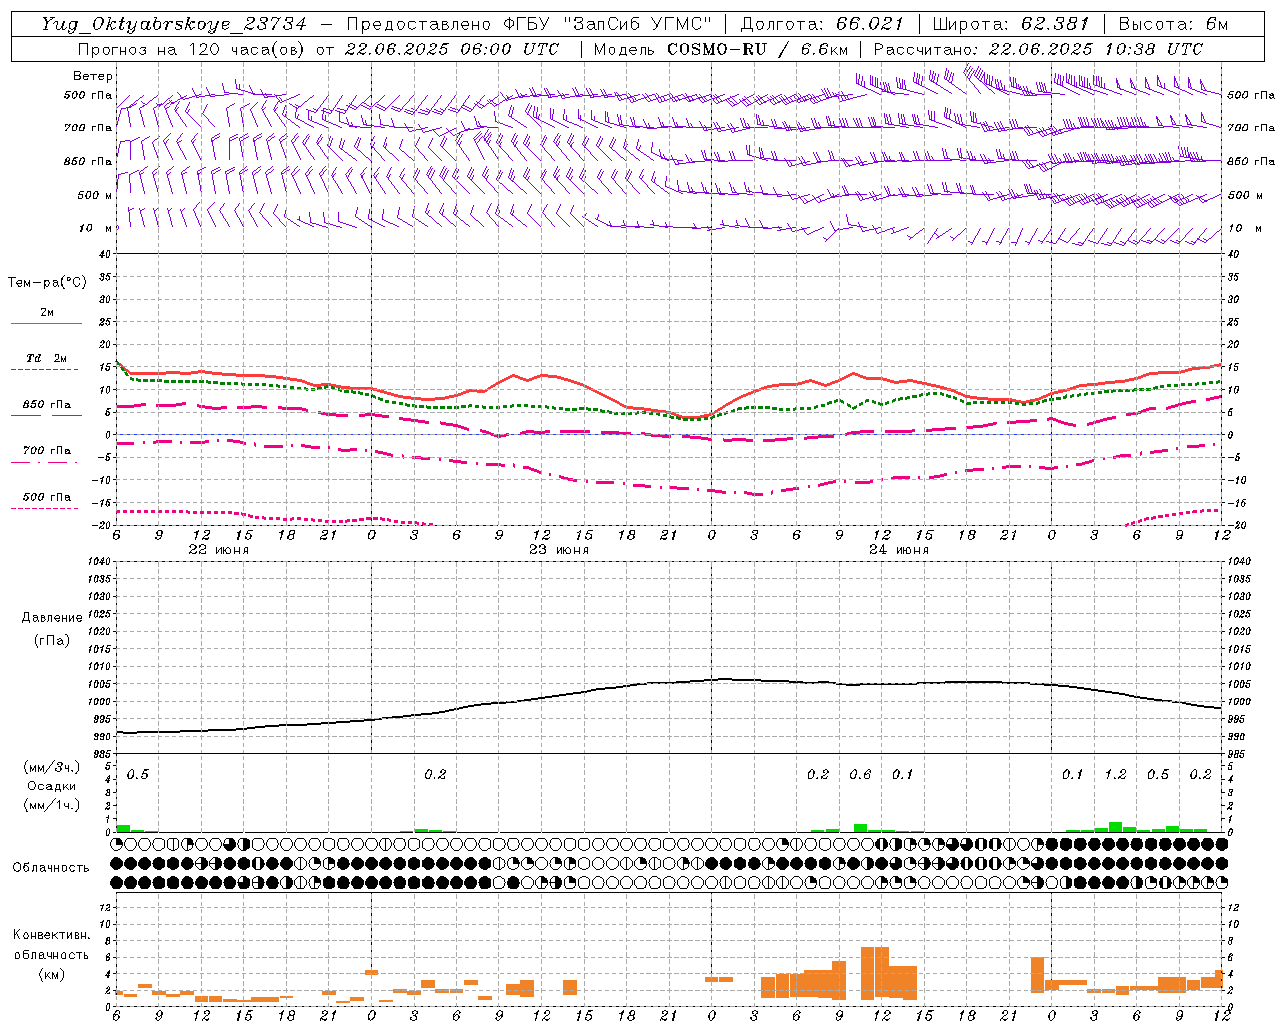Select the 500 м wind level label on the left
The image size is (1280, 1024).
click(95, 195)
